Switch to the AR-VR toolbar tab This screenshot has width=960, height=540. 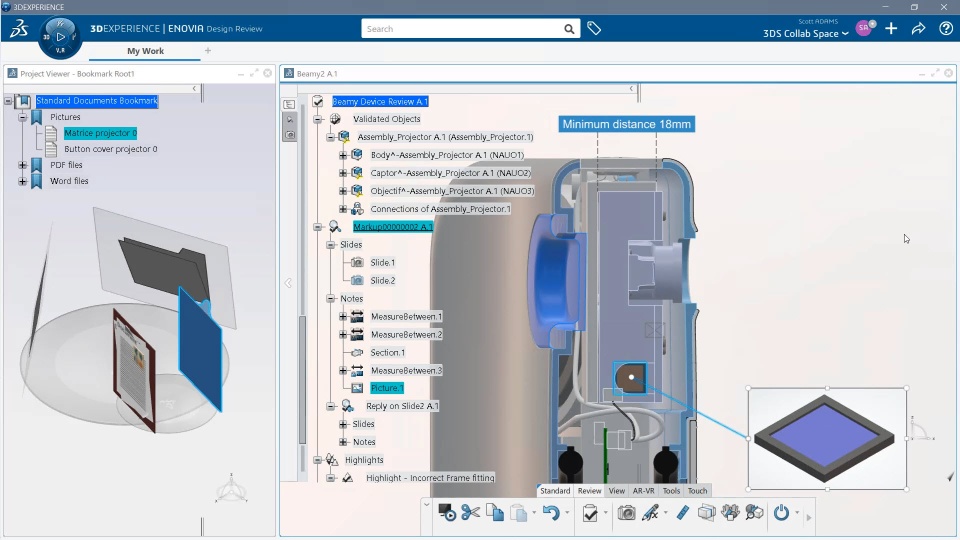point(643,491)
